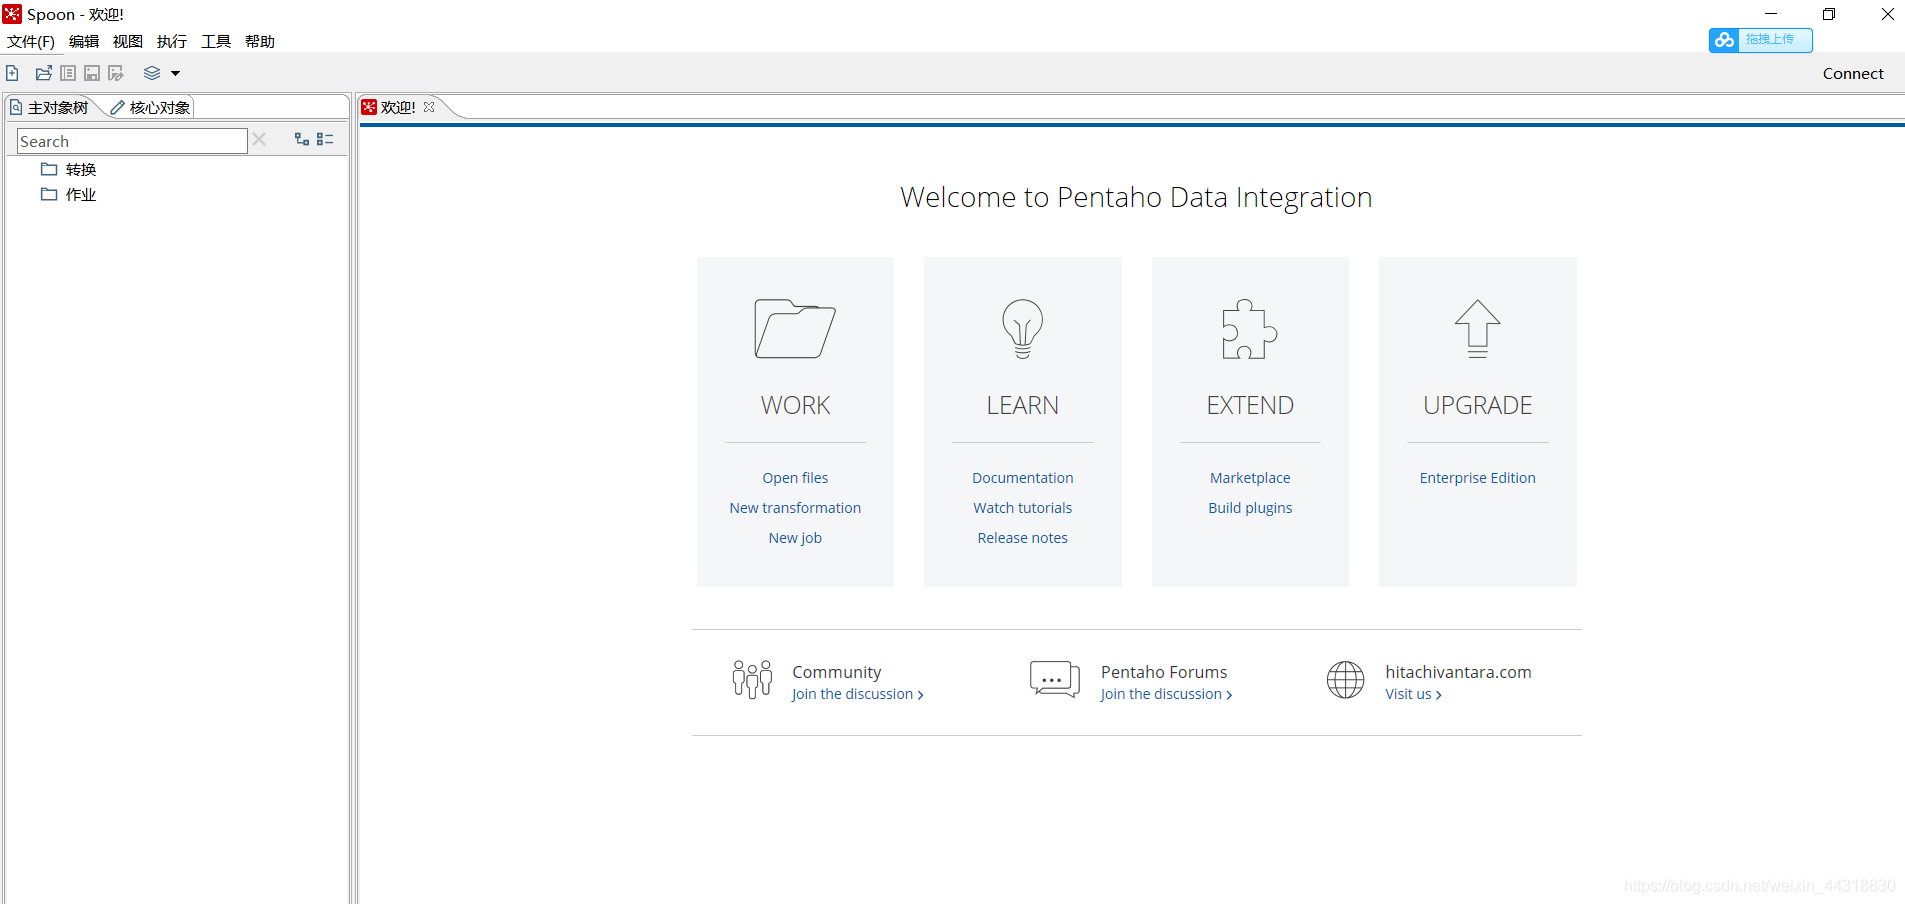Click Community's Join the discussion link

point(857,694)
